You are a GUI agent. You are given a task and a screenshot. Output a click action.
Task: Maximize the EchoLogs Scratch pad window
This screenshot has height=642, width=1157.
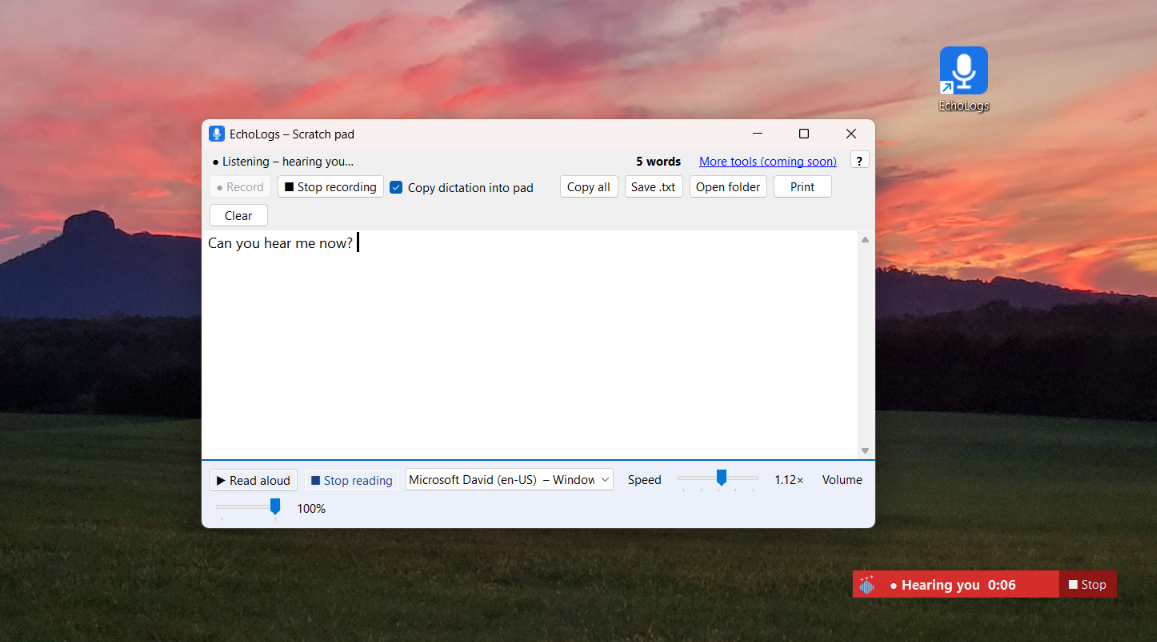804,134
